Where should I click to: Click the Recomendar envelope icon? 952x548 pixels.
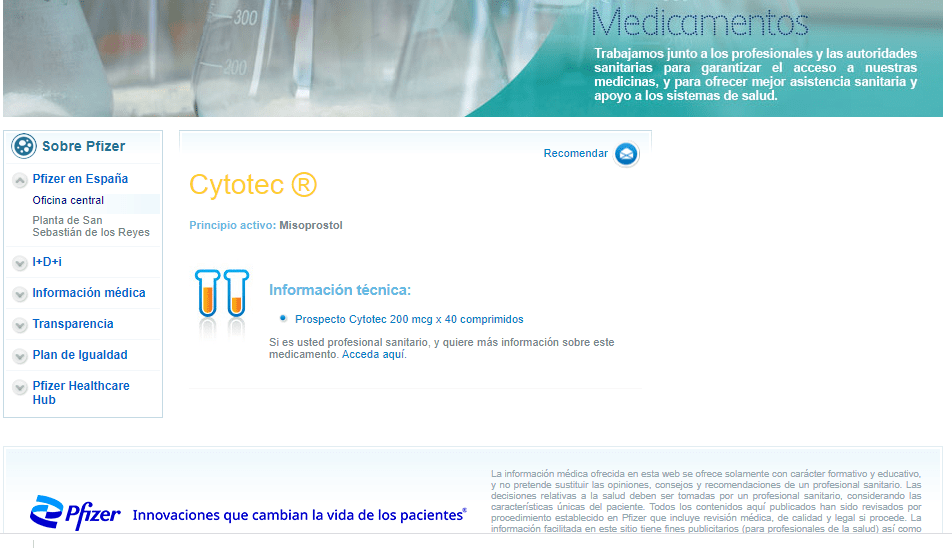click(626, 154)
